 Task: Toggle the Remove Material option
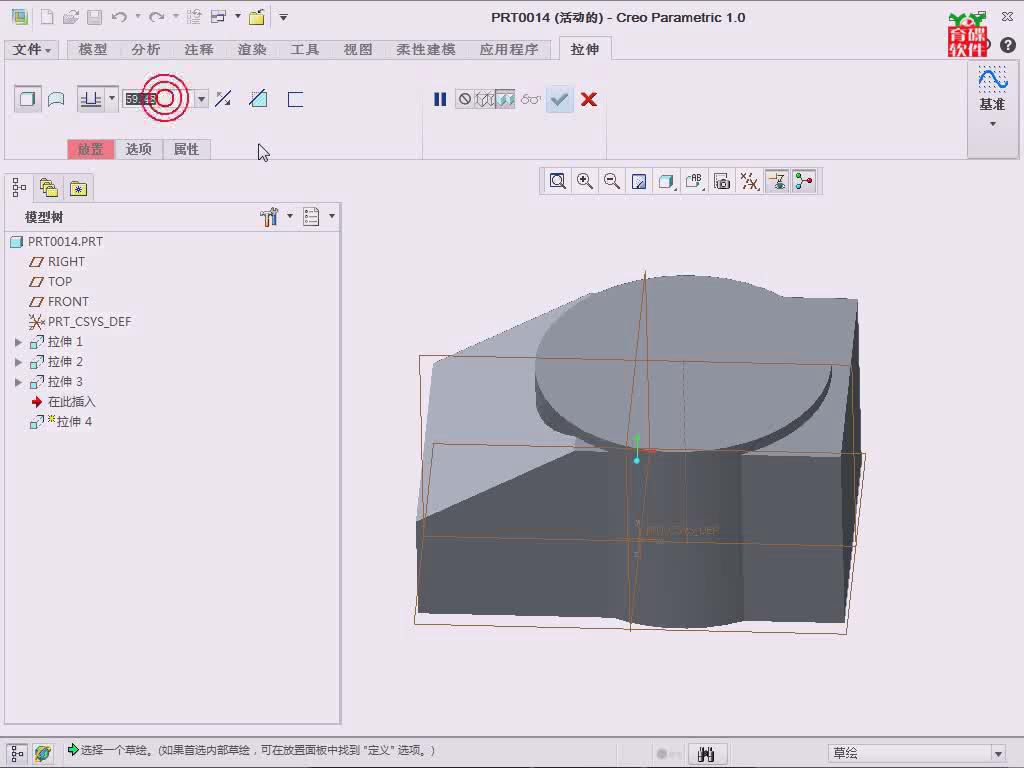click(x=259, y=99)
